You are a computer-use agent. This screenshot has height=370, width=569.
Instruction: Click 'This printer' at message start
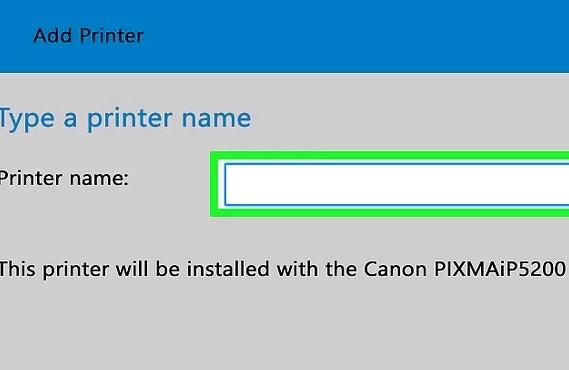point(54,269)
